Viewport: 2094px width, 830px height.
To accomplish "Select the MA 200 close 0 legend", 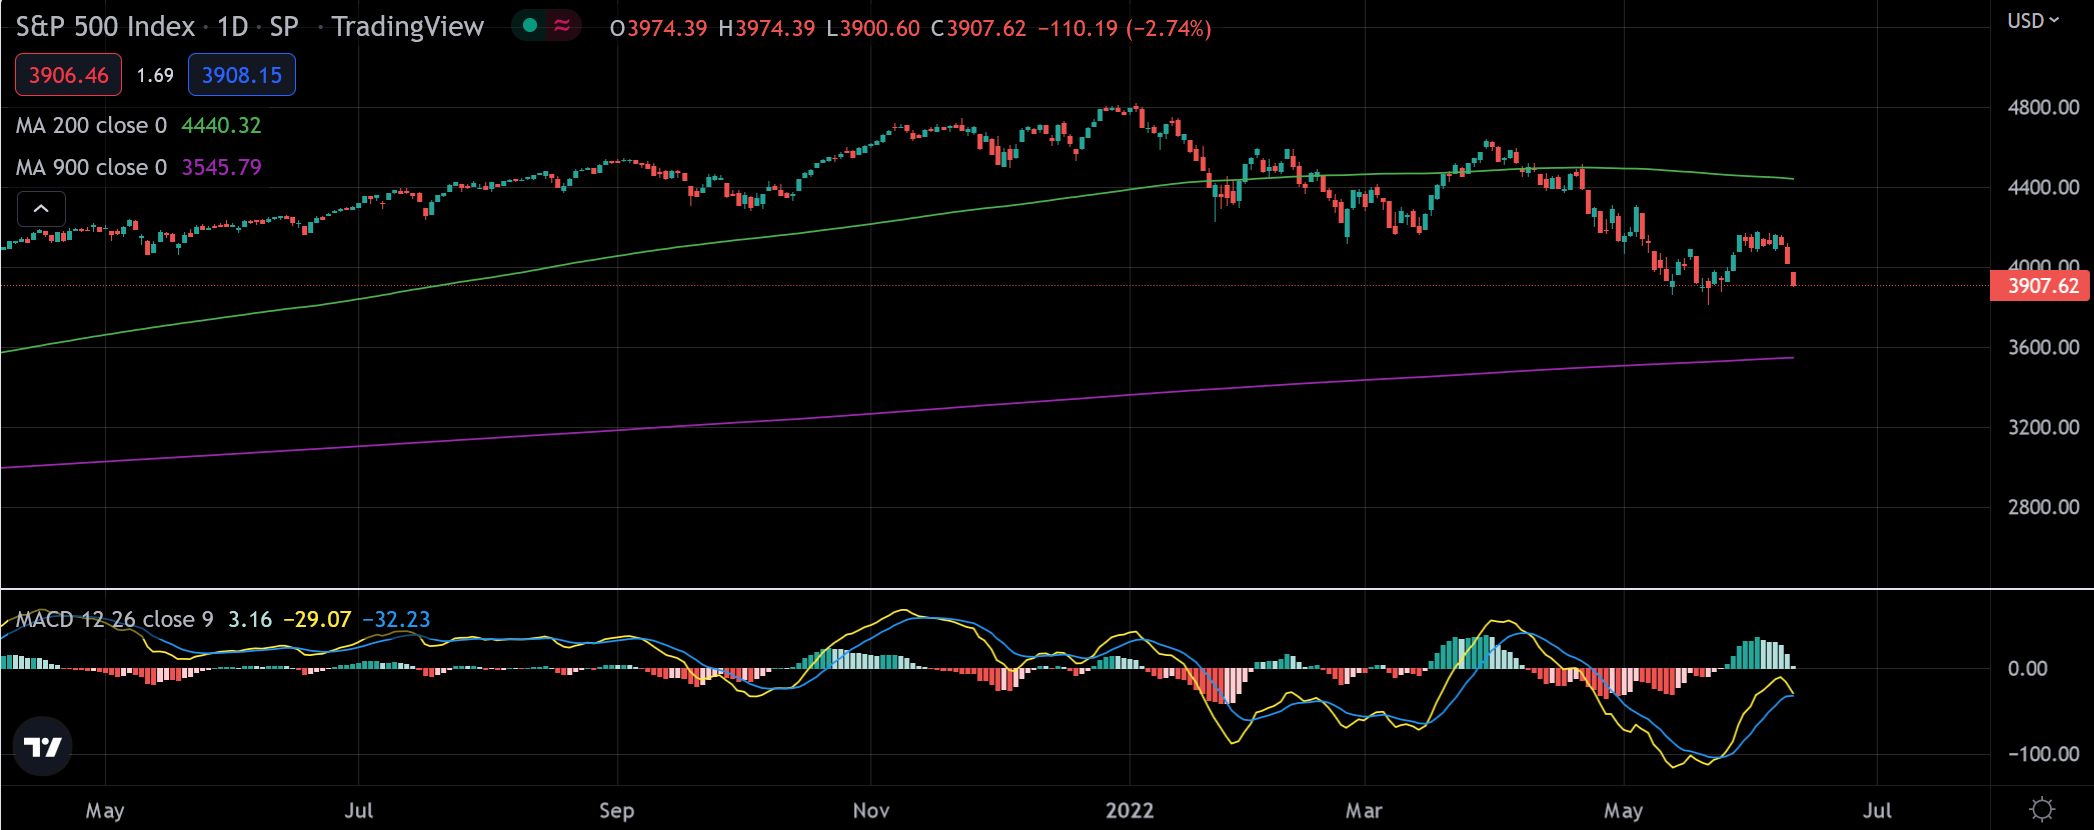I will [x=91, y=126].
